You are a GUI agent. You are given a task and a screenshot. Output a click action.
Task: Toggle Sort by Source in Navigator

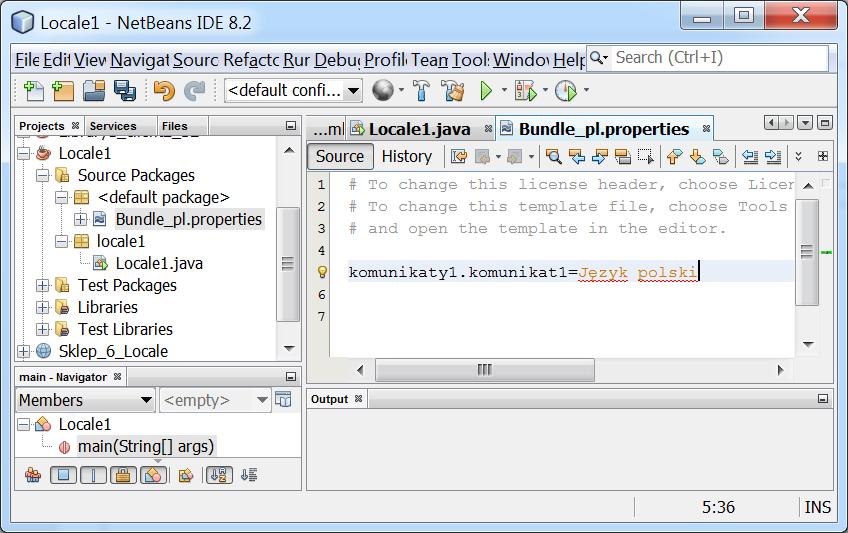(249, 475)
